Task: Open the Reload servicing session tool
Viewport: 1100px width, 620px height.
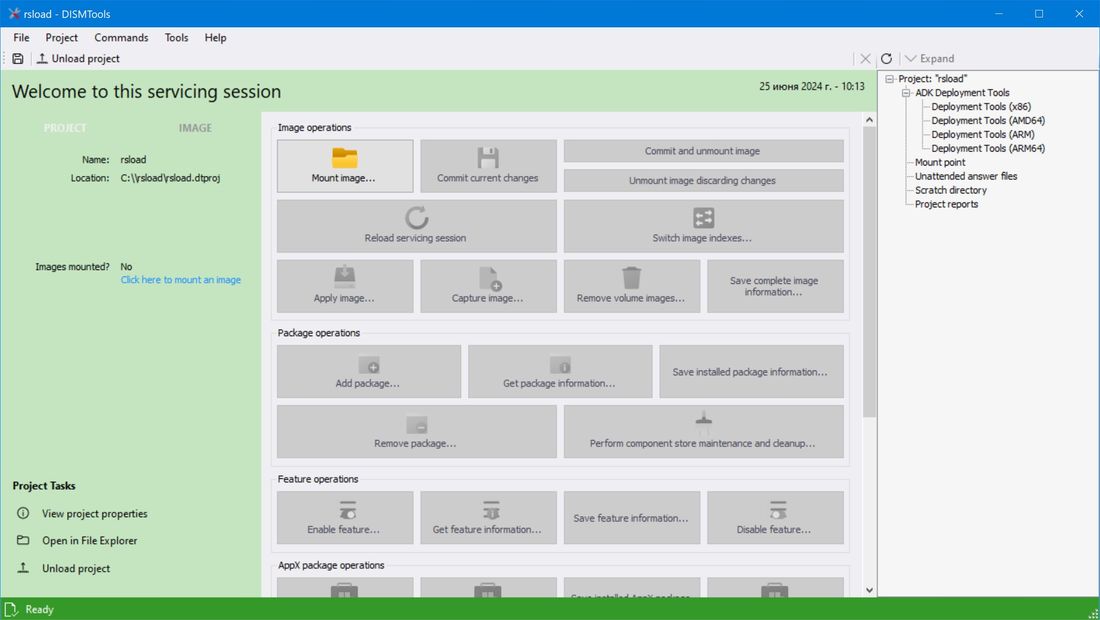Action: point(415,225)
